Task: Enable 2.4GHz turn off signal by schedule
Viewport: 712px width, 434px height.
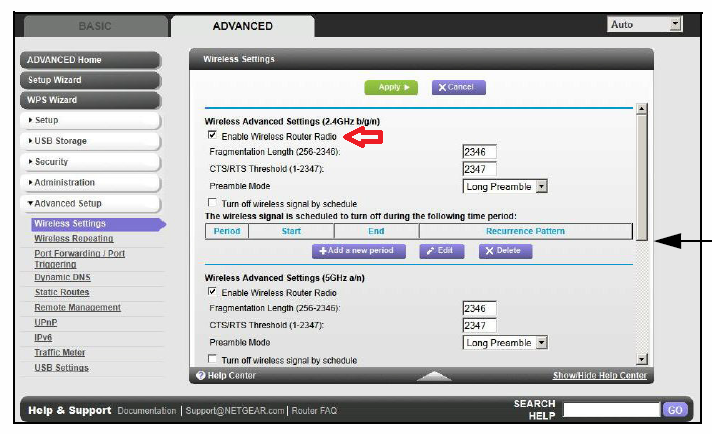Action: (x=212, y=203)
